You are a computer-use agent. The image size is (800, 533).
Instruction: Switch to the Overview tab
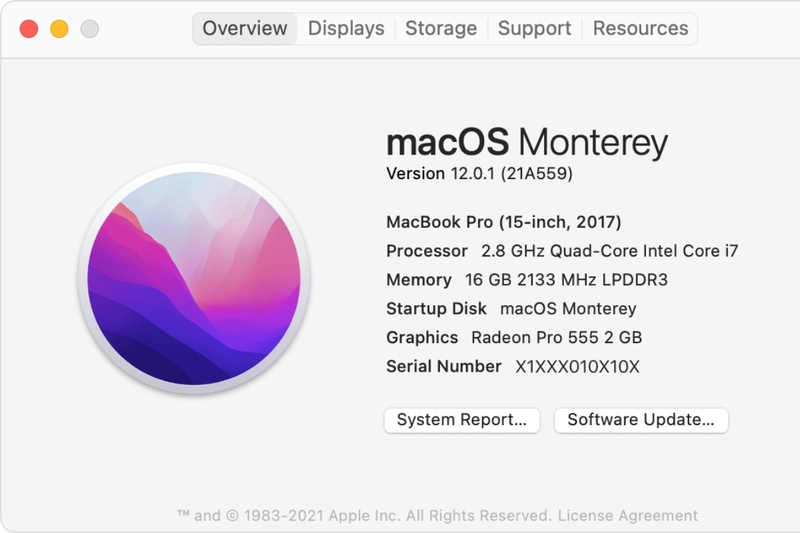pyautogui.click(x=244, y=29)
